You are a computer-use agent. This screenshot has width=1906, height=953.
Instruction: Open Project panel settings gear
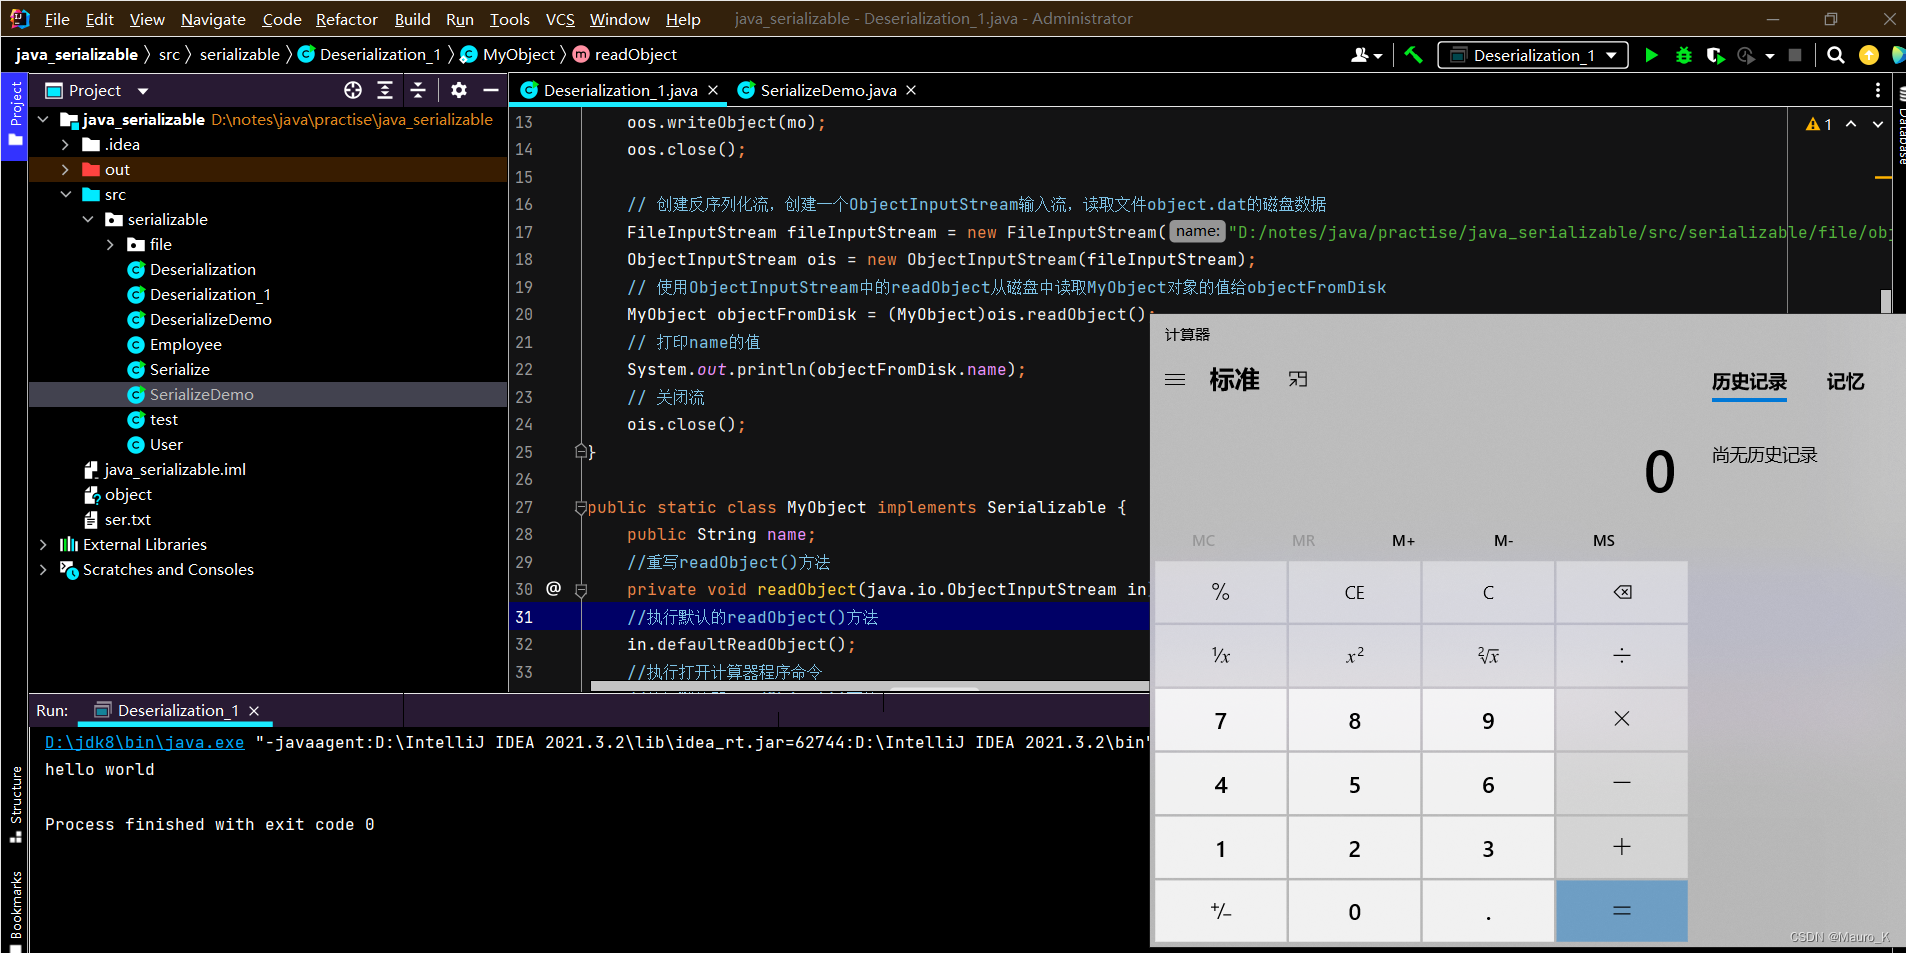point(459,90)
